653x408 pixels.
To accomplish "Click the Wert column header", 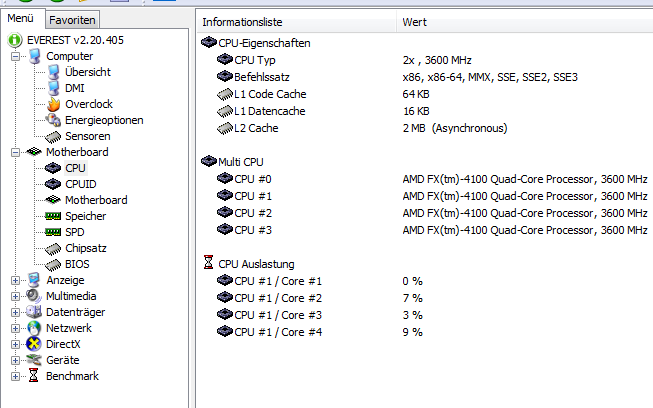I will pyautogui.click(x=525, y=22).
